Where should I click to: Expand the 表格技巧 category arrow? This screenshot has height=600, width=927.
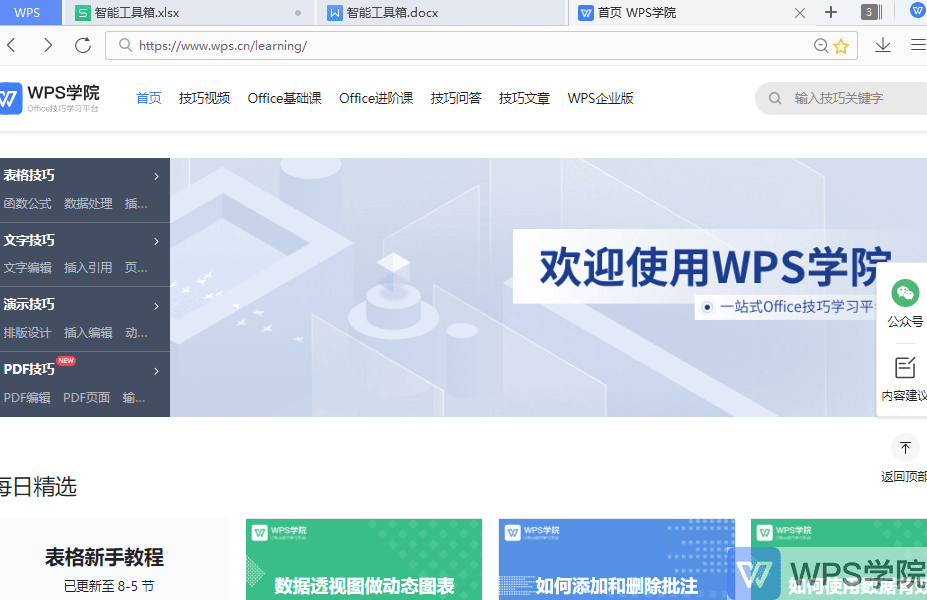(x=156, y=176)
